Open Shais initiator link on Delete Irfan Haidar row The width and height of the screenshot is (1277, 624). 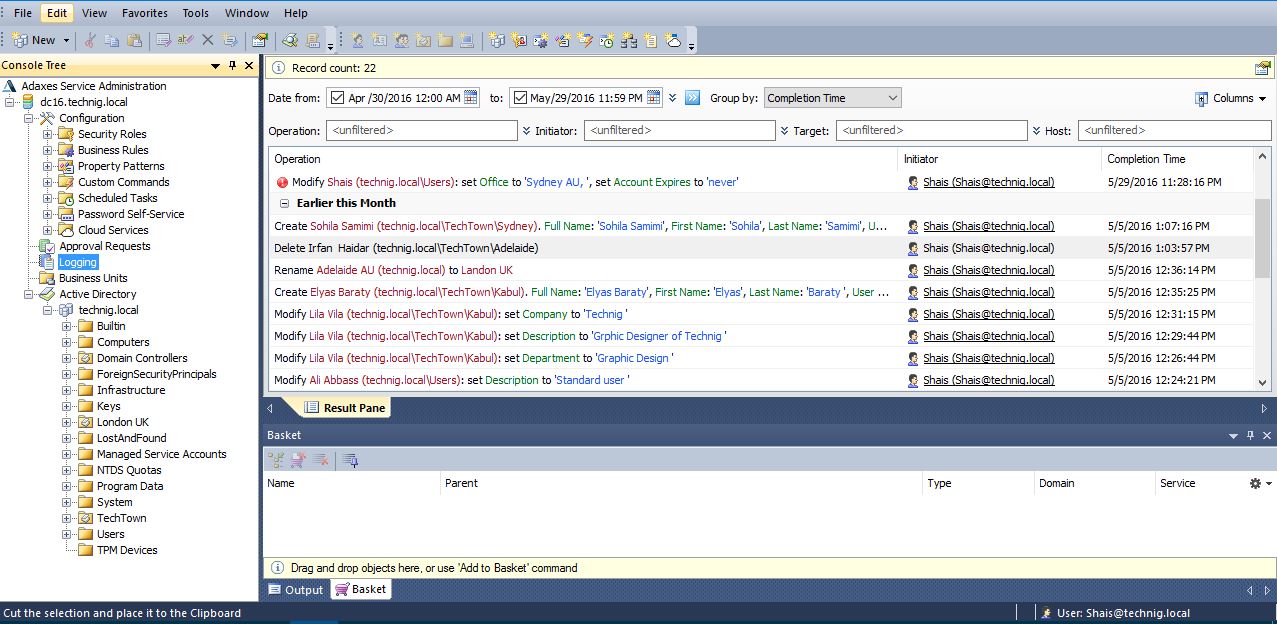click(x=988, y=248)
